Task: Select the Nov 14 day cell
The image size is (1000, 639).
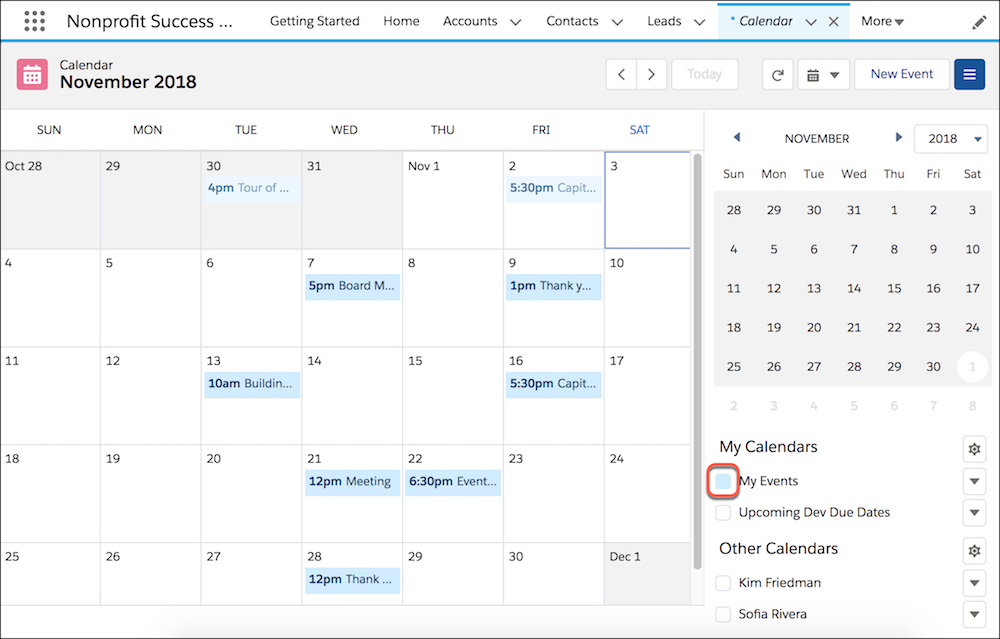Action: click(352, 395)
